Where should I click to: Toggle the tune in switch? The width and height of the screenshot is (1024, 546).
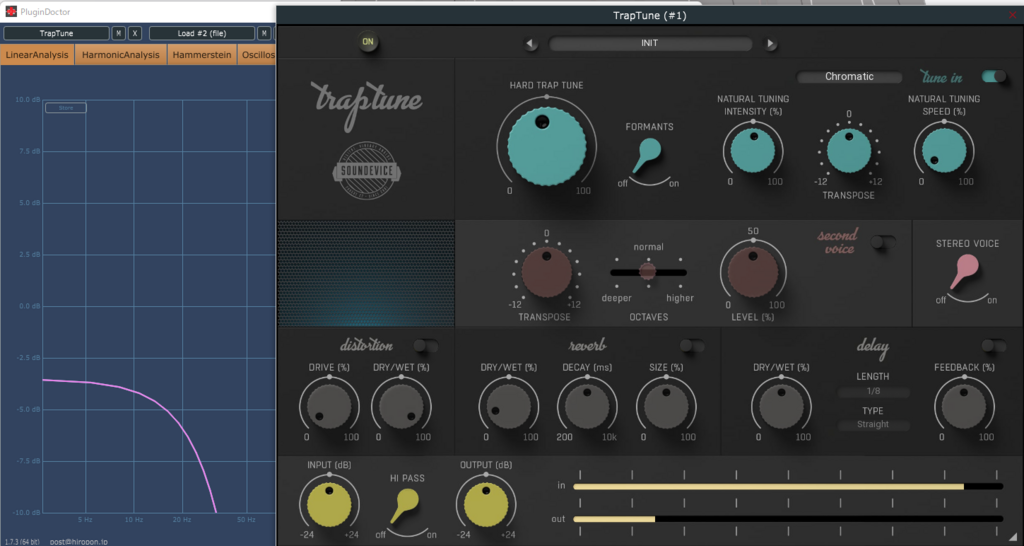pyautogui.click(x=994, y=76)
